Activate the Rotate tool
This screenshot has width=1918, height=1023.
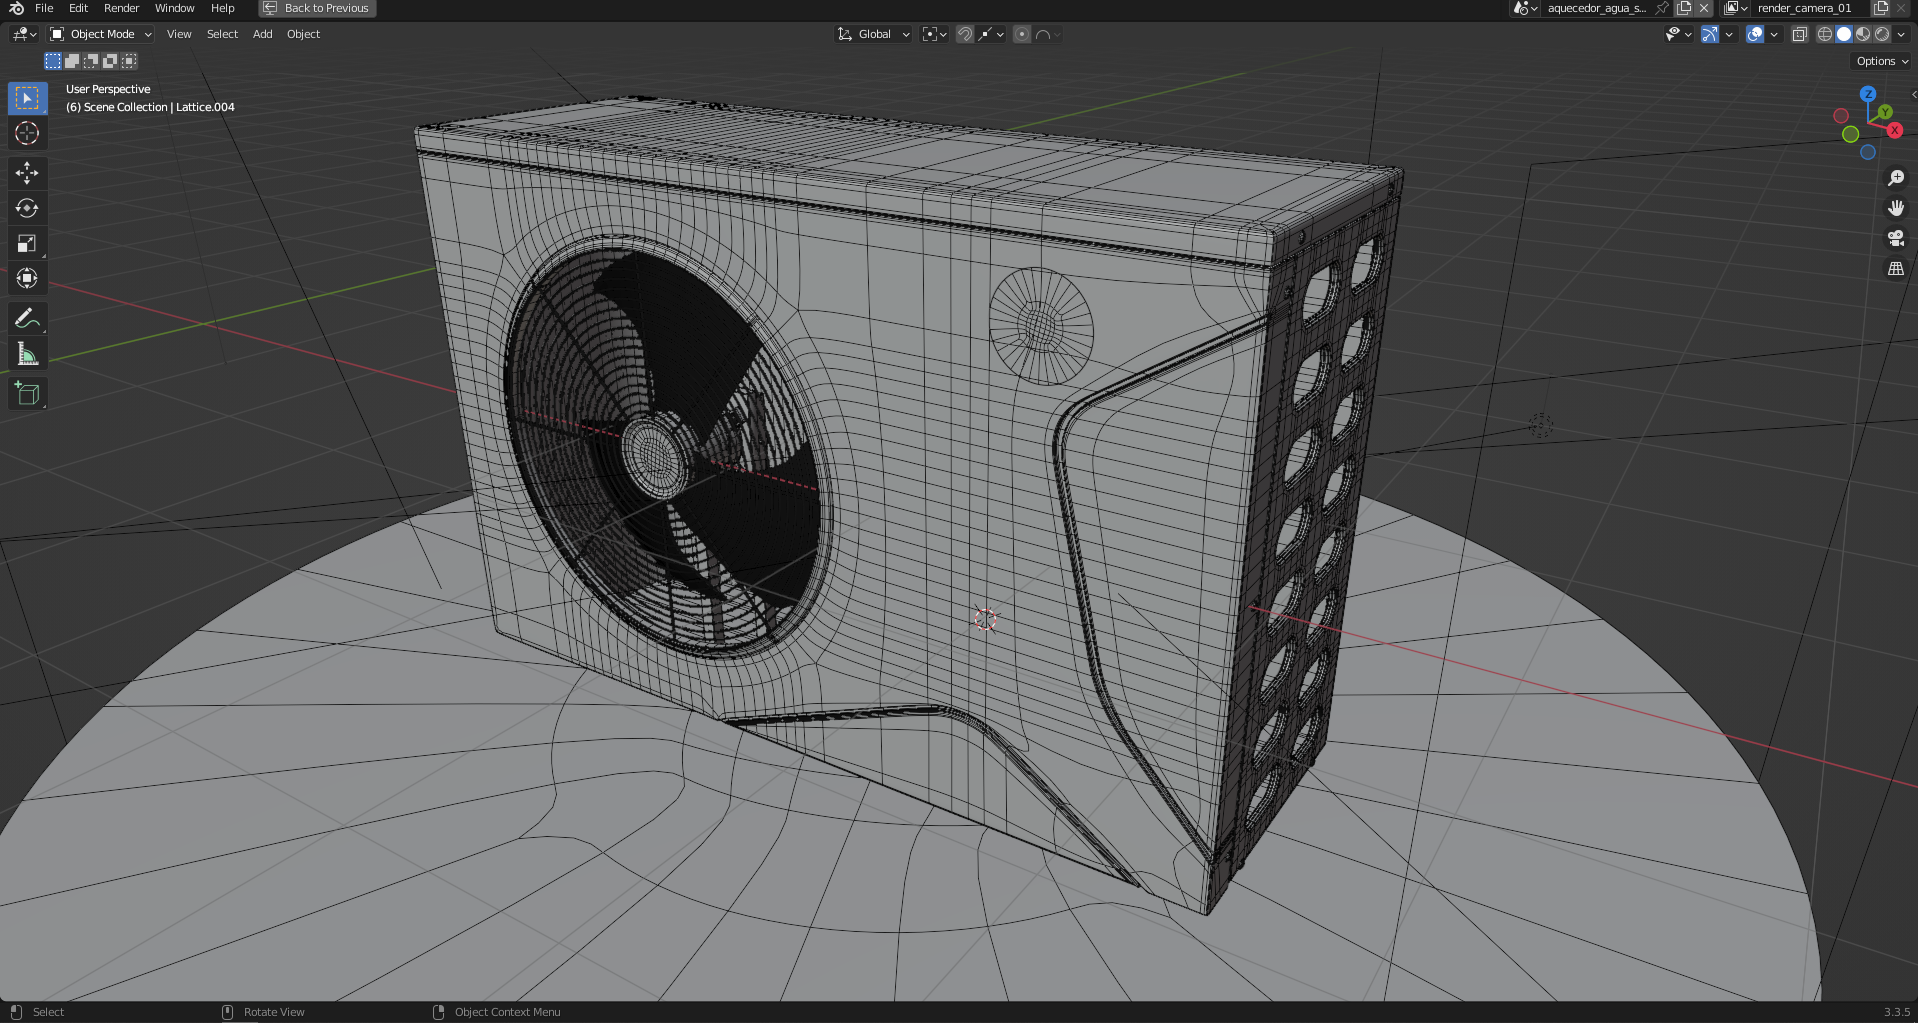27,208
